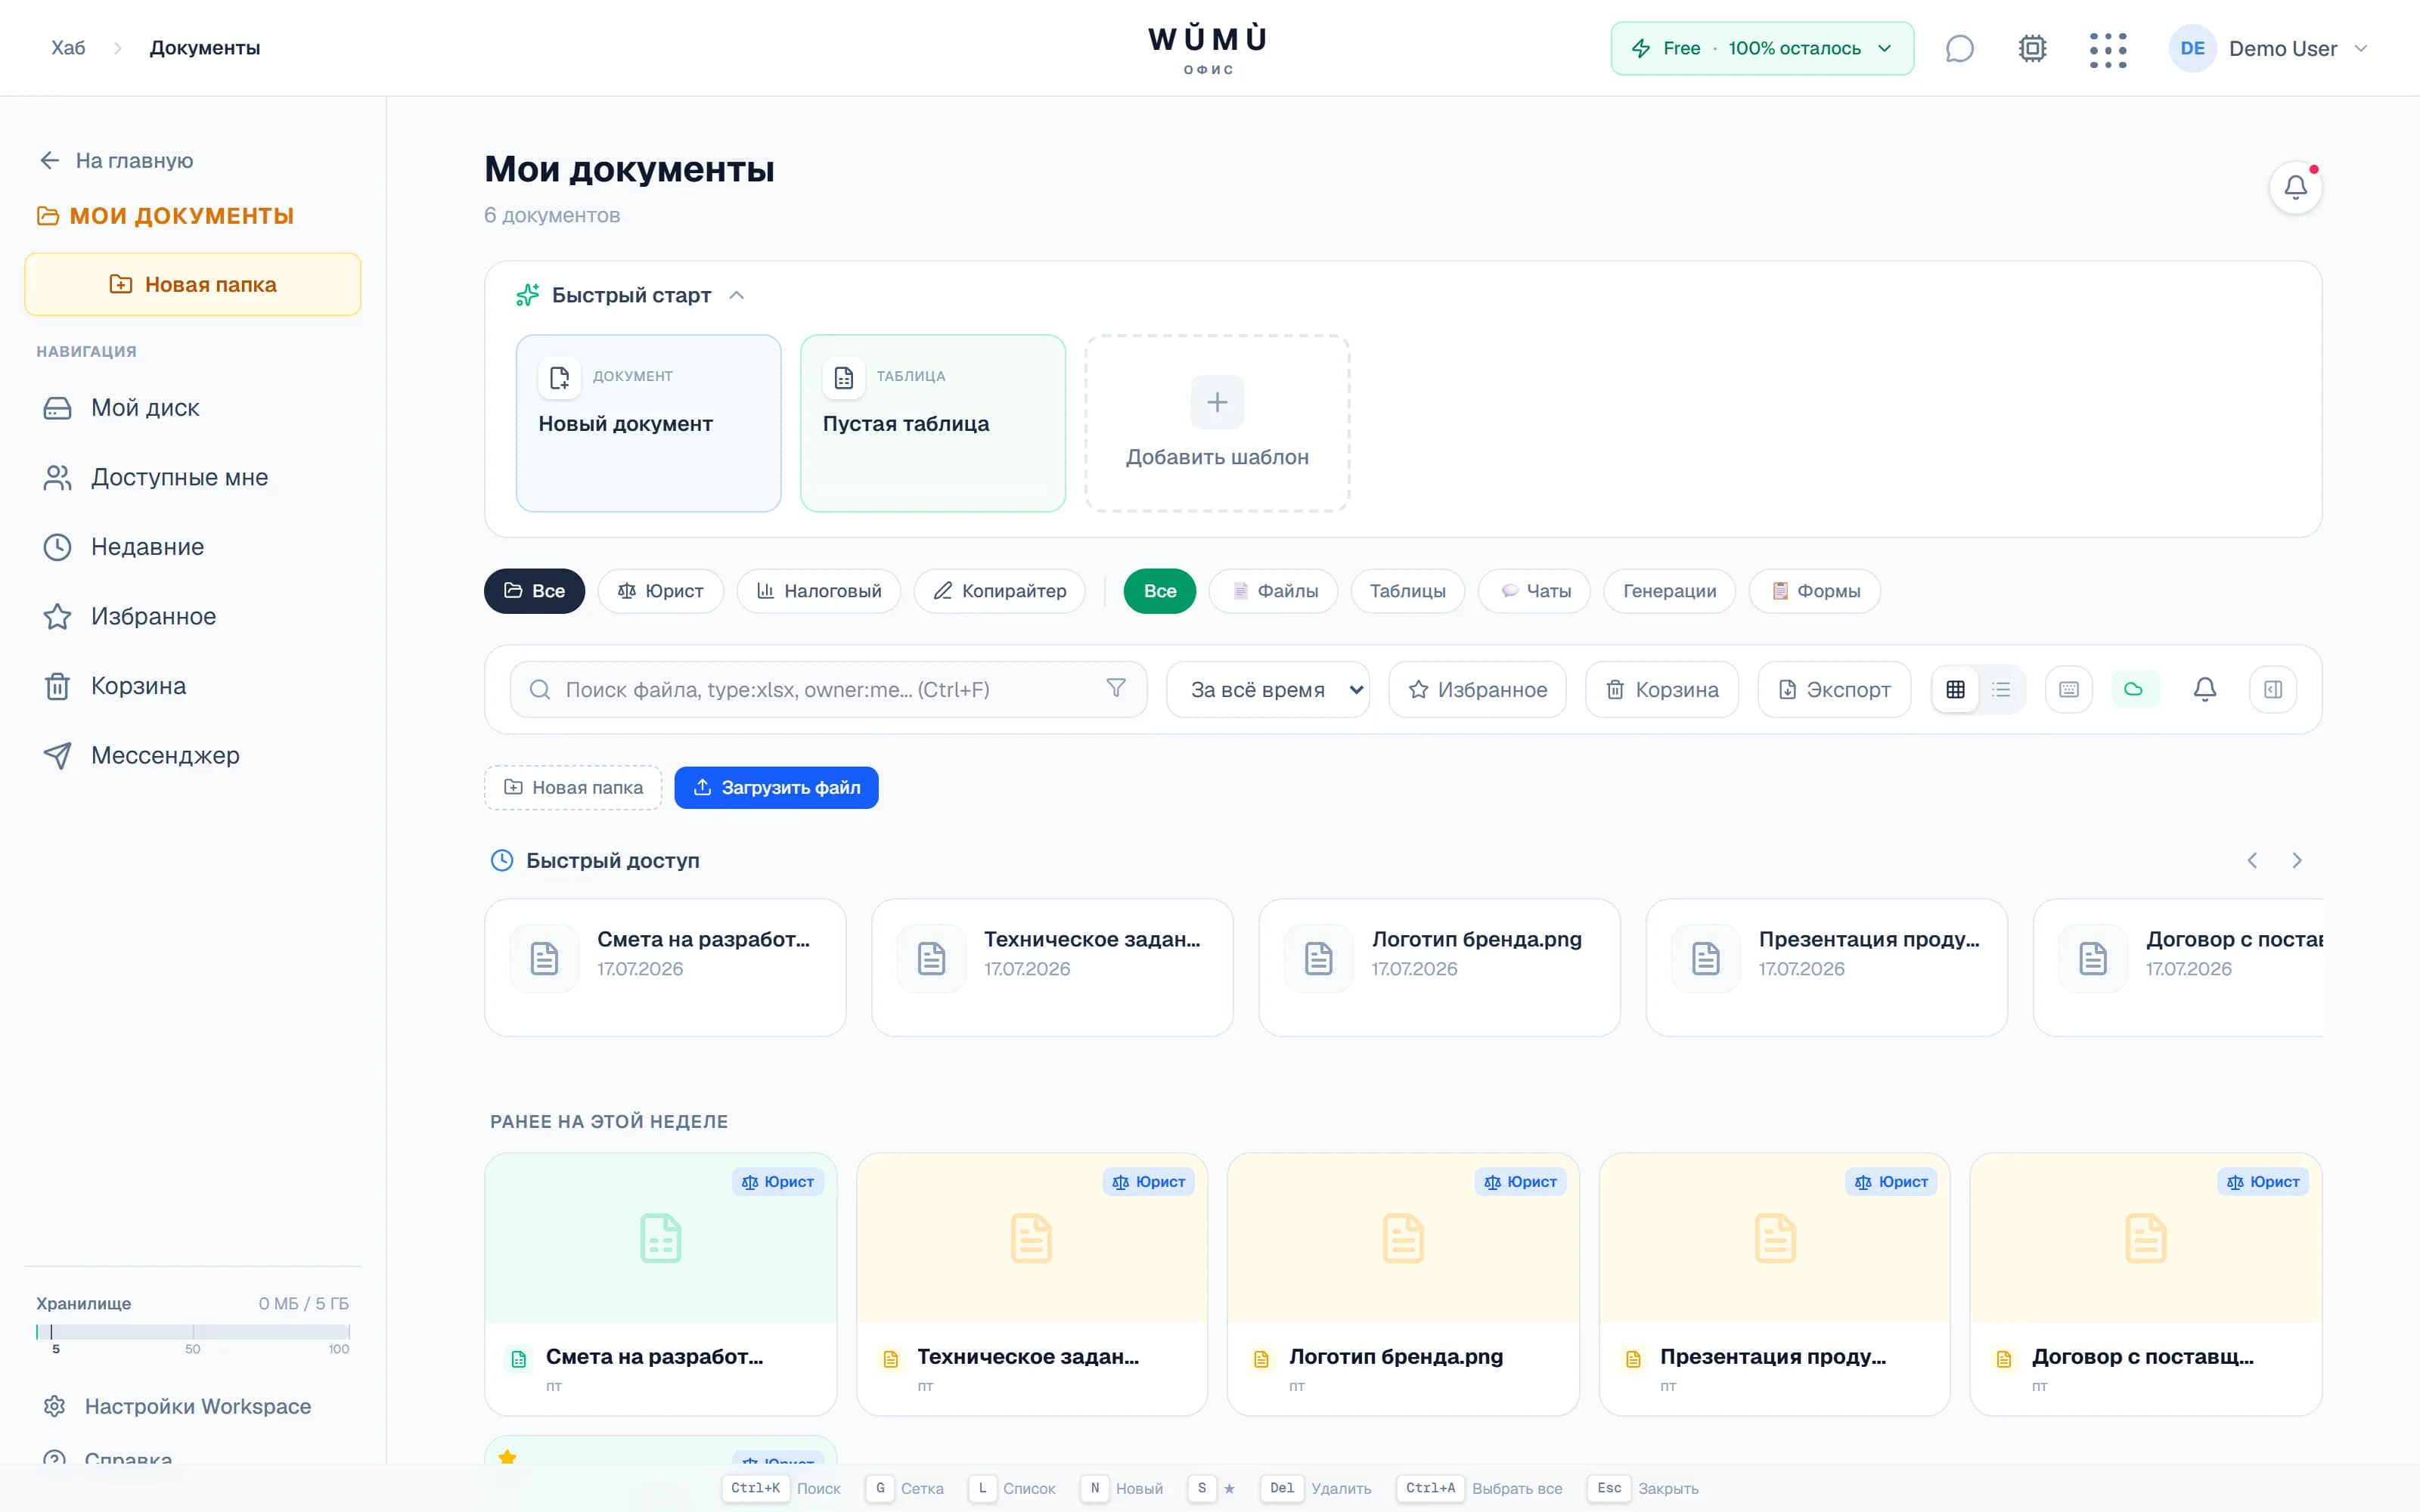Advance quick access with right arrow

(x=2296, y=860)
